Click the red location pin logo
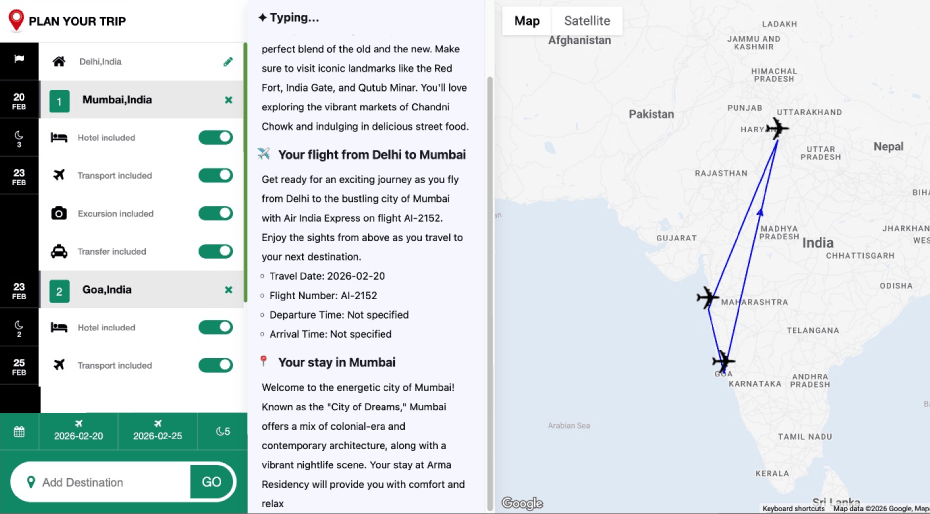Image resolution: width=930 pixels, height=514 pixels. [x=16, y=20]
